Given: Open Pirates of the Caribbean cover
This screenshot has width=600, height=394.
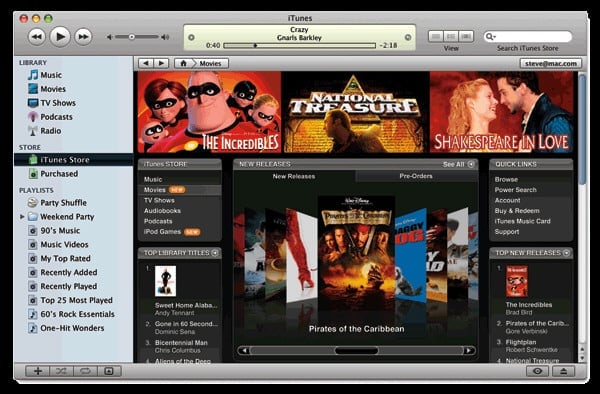Looking at the screenshot, I should [356, 254].
